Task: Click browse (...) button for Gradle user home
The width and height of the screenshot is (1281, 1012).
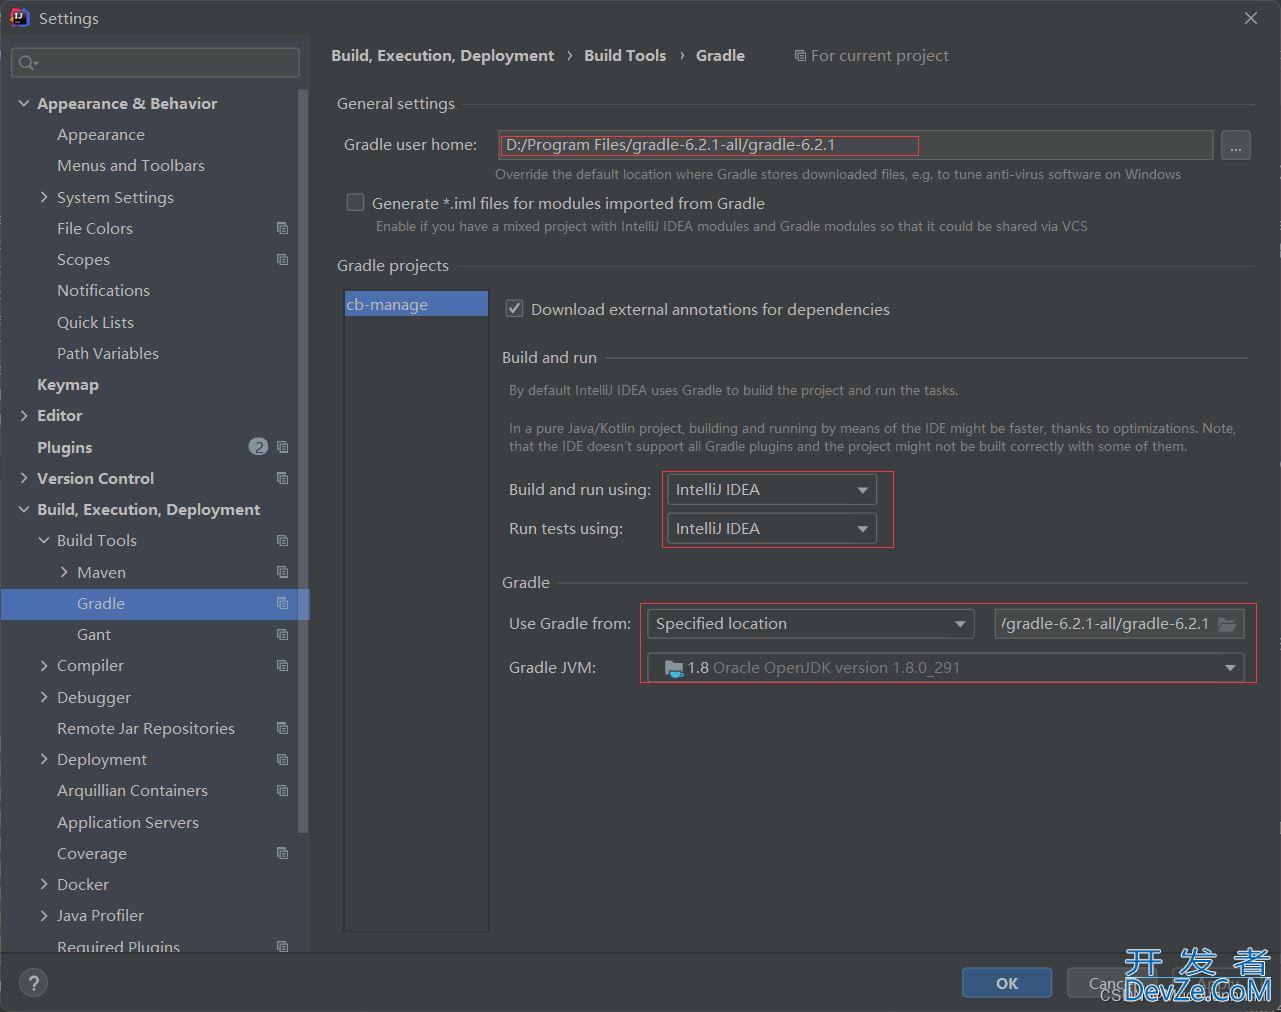Action: [1236, 145]
